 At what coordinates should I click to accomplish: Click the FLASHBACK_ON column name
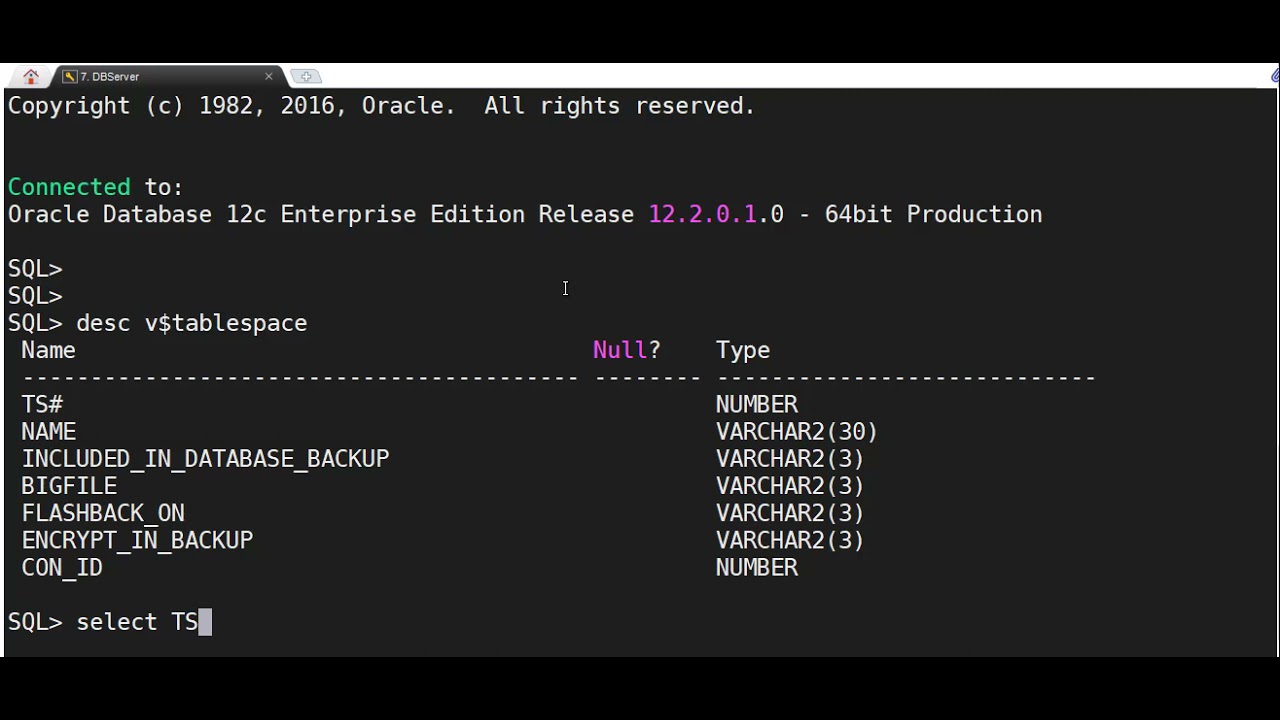click(x=103, y=513)
